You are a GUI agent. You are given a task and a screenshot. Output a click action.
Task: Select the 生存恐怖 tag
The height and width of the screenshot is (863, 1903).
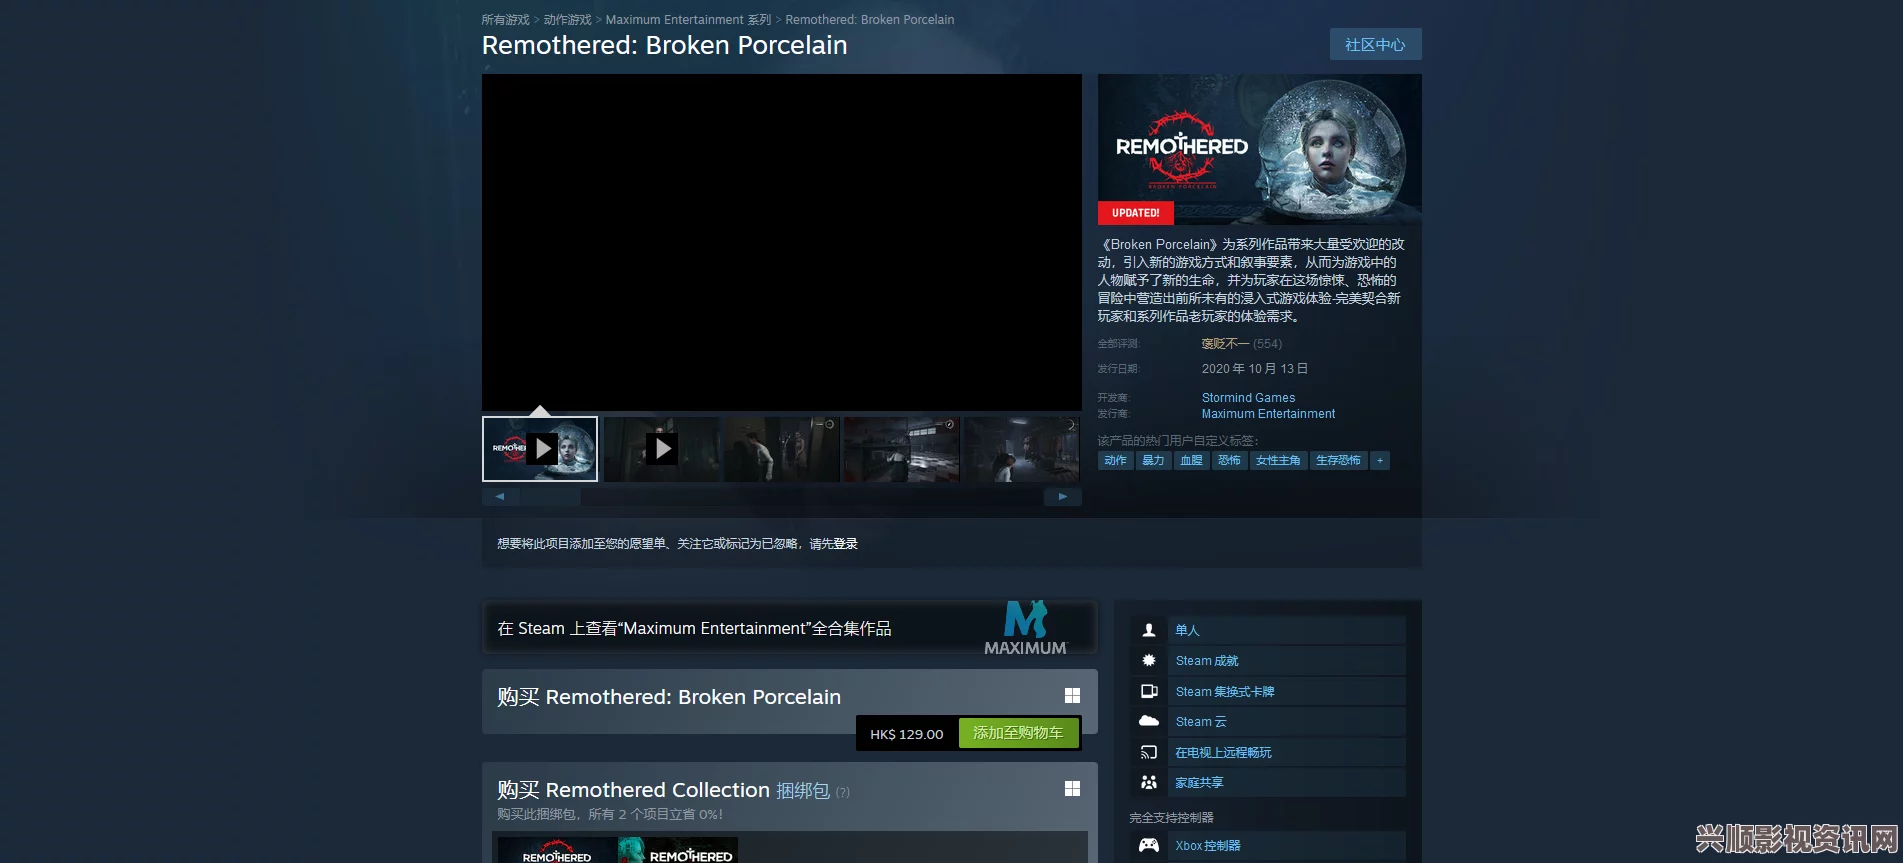point(1338,460)
